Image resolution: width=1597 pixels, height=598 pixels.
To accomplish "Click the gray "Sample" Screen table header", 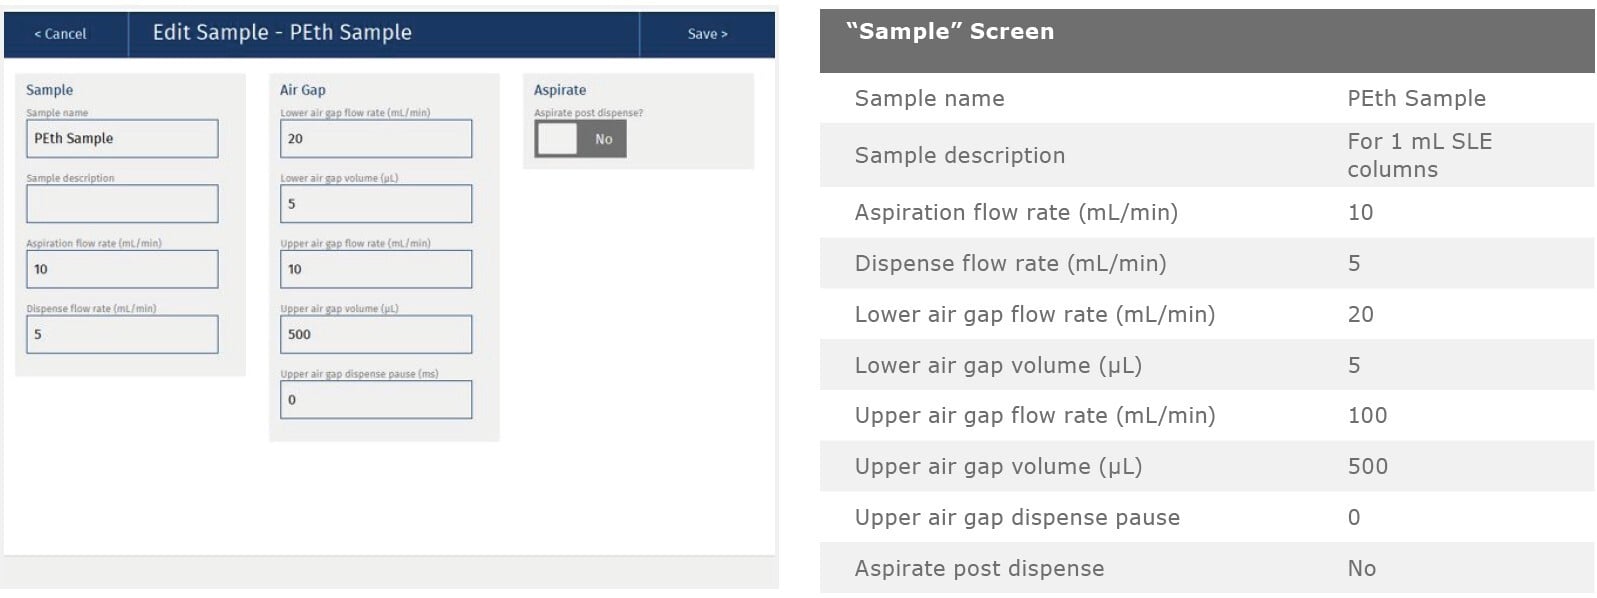I will [1206, 40].
